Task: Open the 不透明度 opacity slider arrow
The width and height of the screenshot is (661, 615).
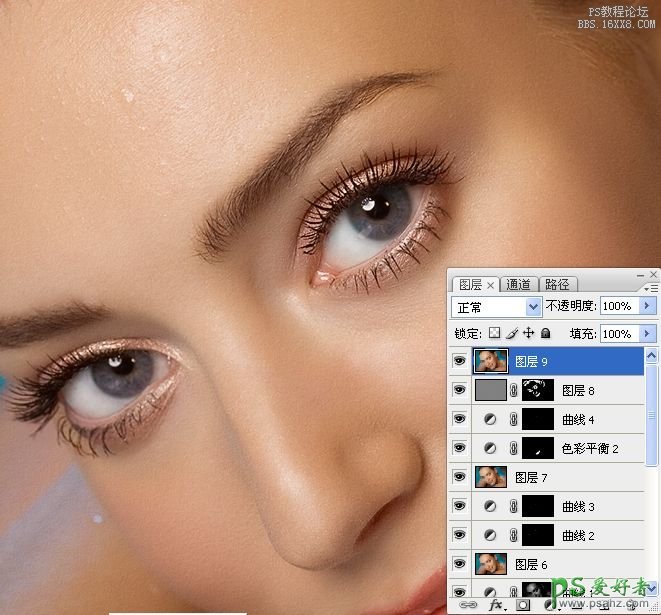Action: 647,306
